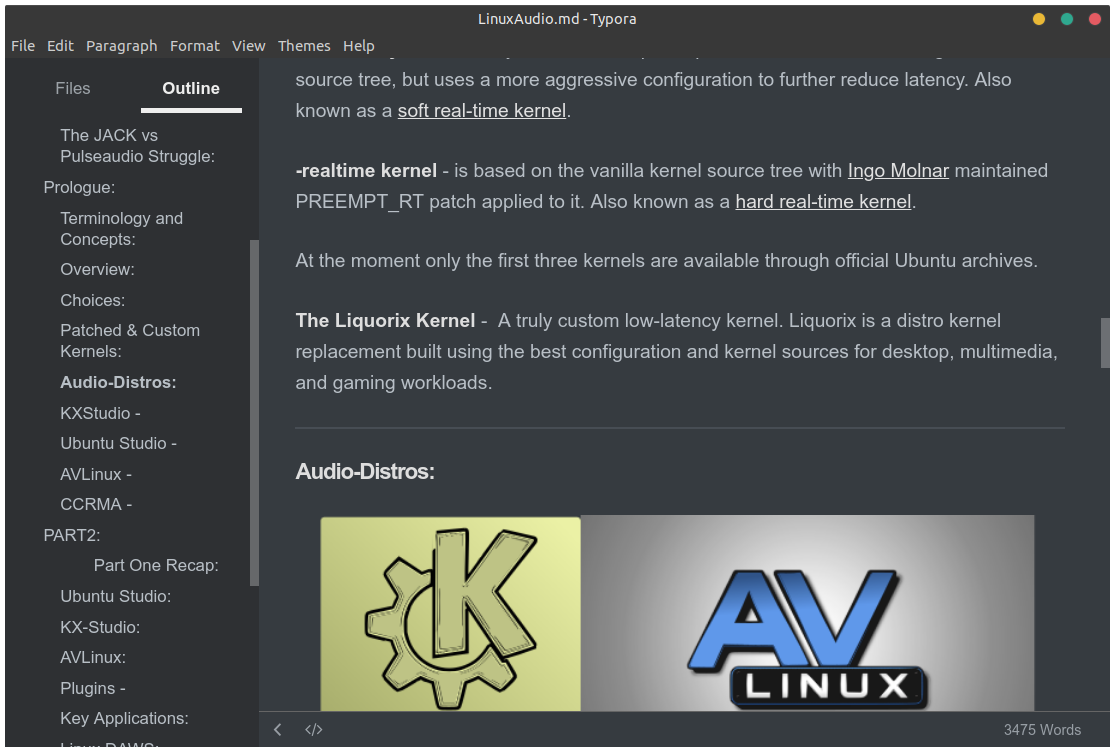Click the red close window button

click(x=1095, y=19)
